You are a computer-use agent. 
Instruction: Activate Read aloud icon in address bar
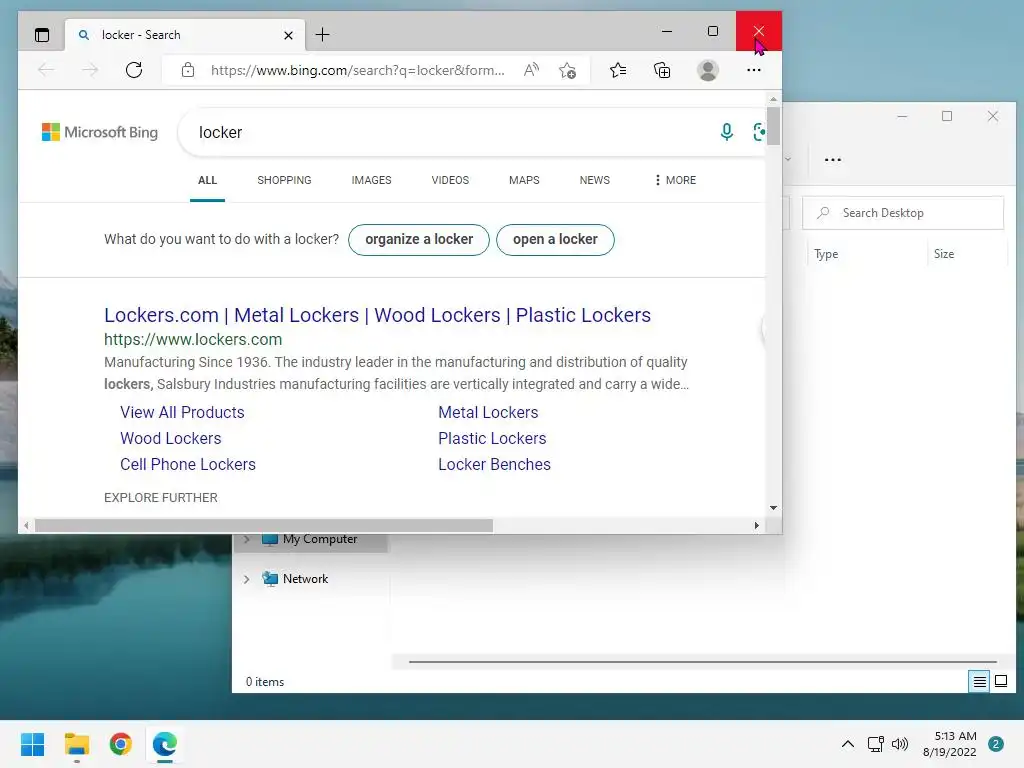point(532,70)
